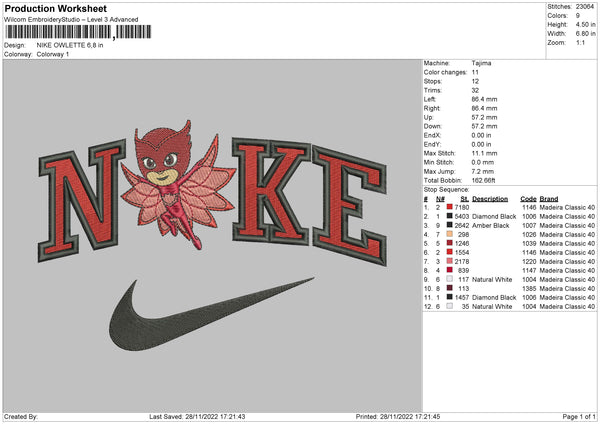Click the 'Brand' column header
This screenshot has height=424, width=600.
click(549, 199)
